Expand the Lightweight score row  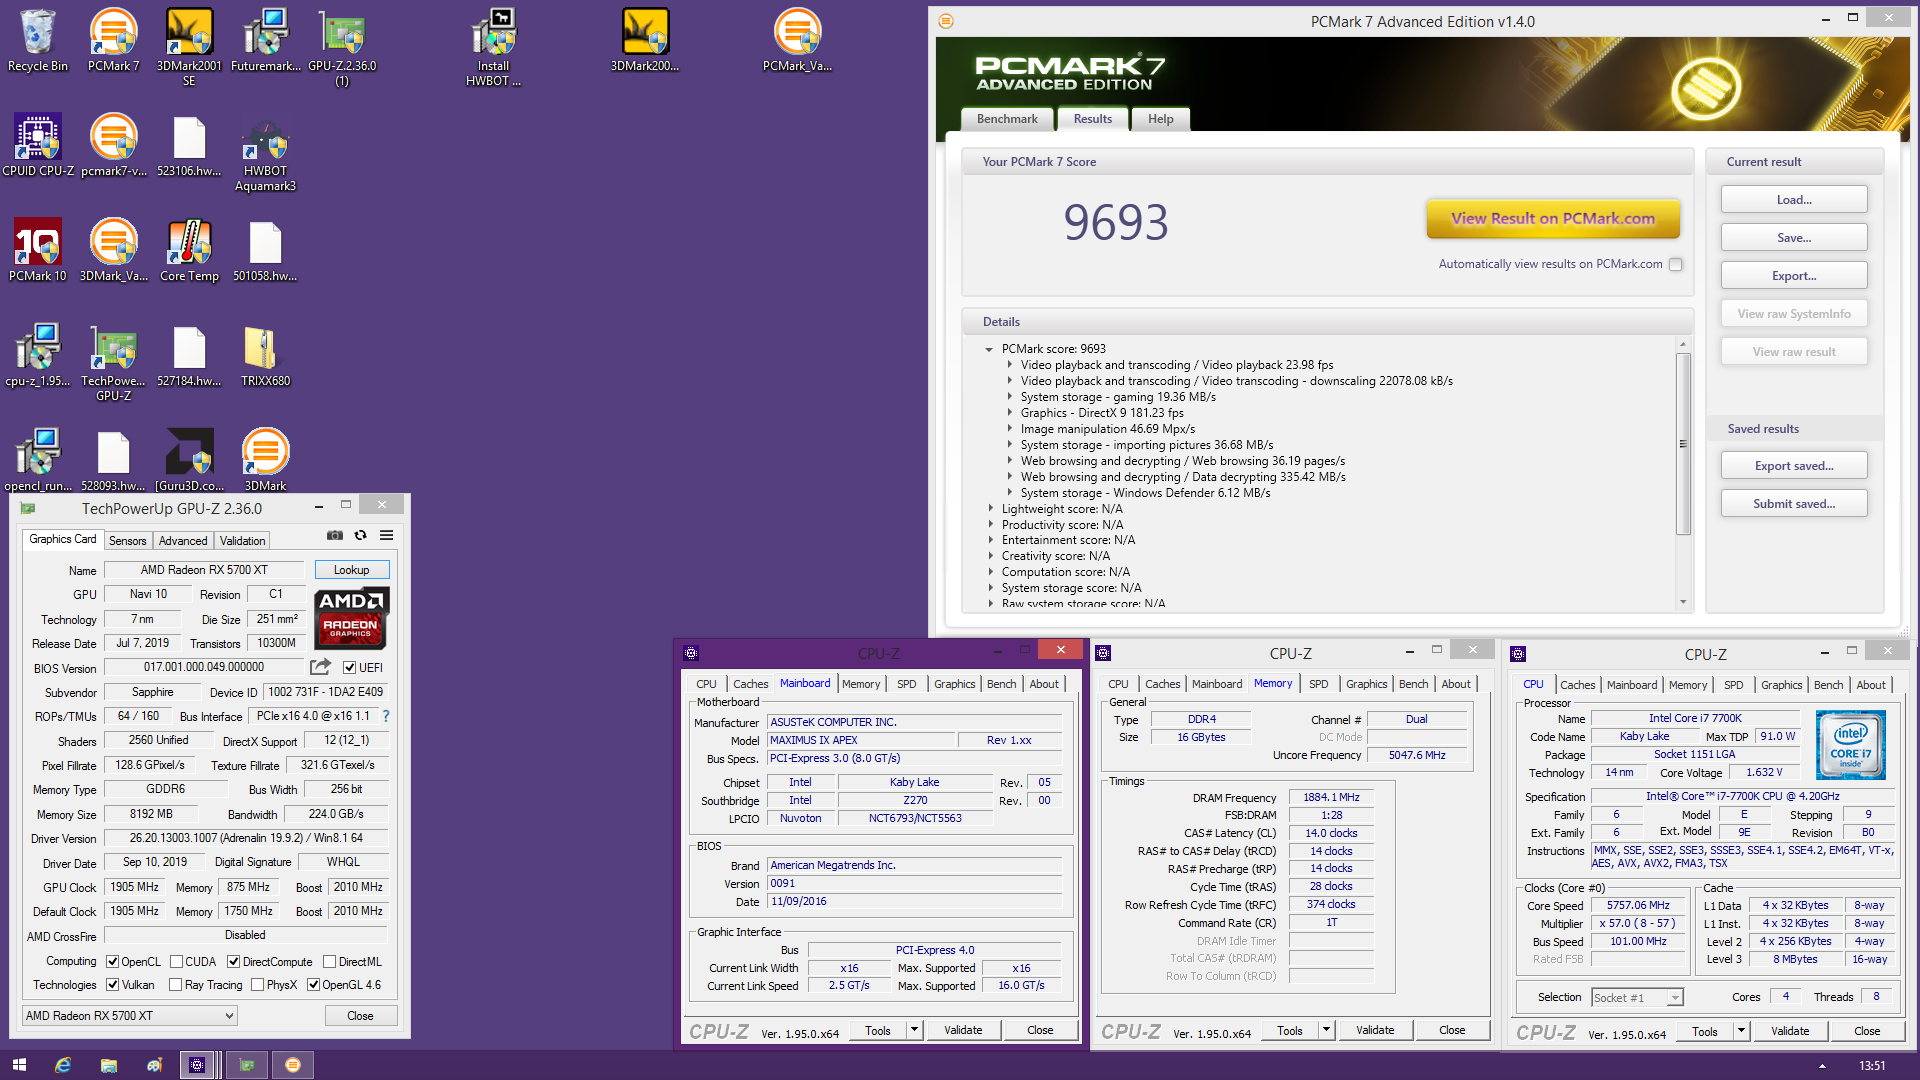point(990,509)
